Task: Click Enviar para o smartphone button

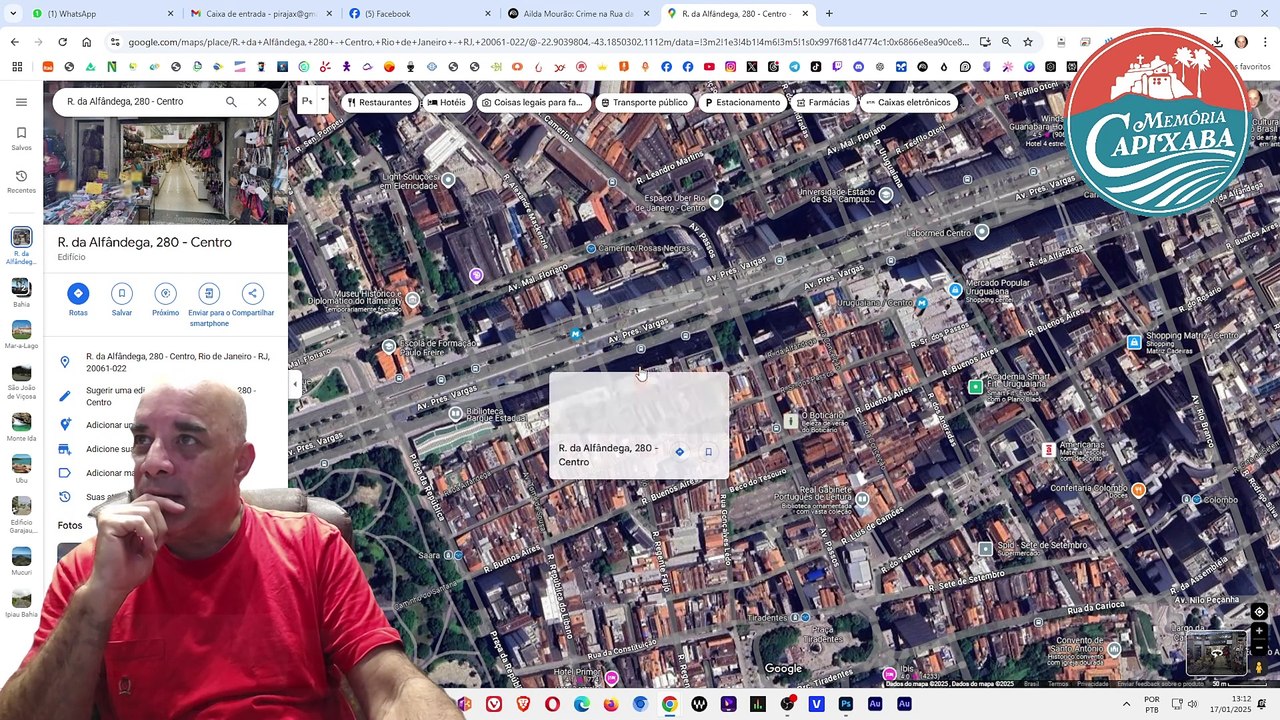Action: (x=209, y=305)
